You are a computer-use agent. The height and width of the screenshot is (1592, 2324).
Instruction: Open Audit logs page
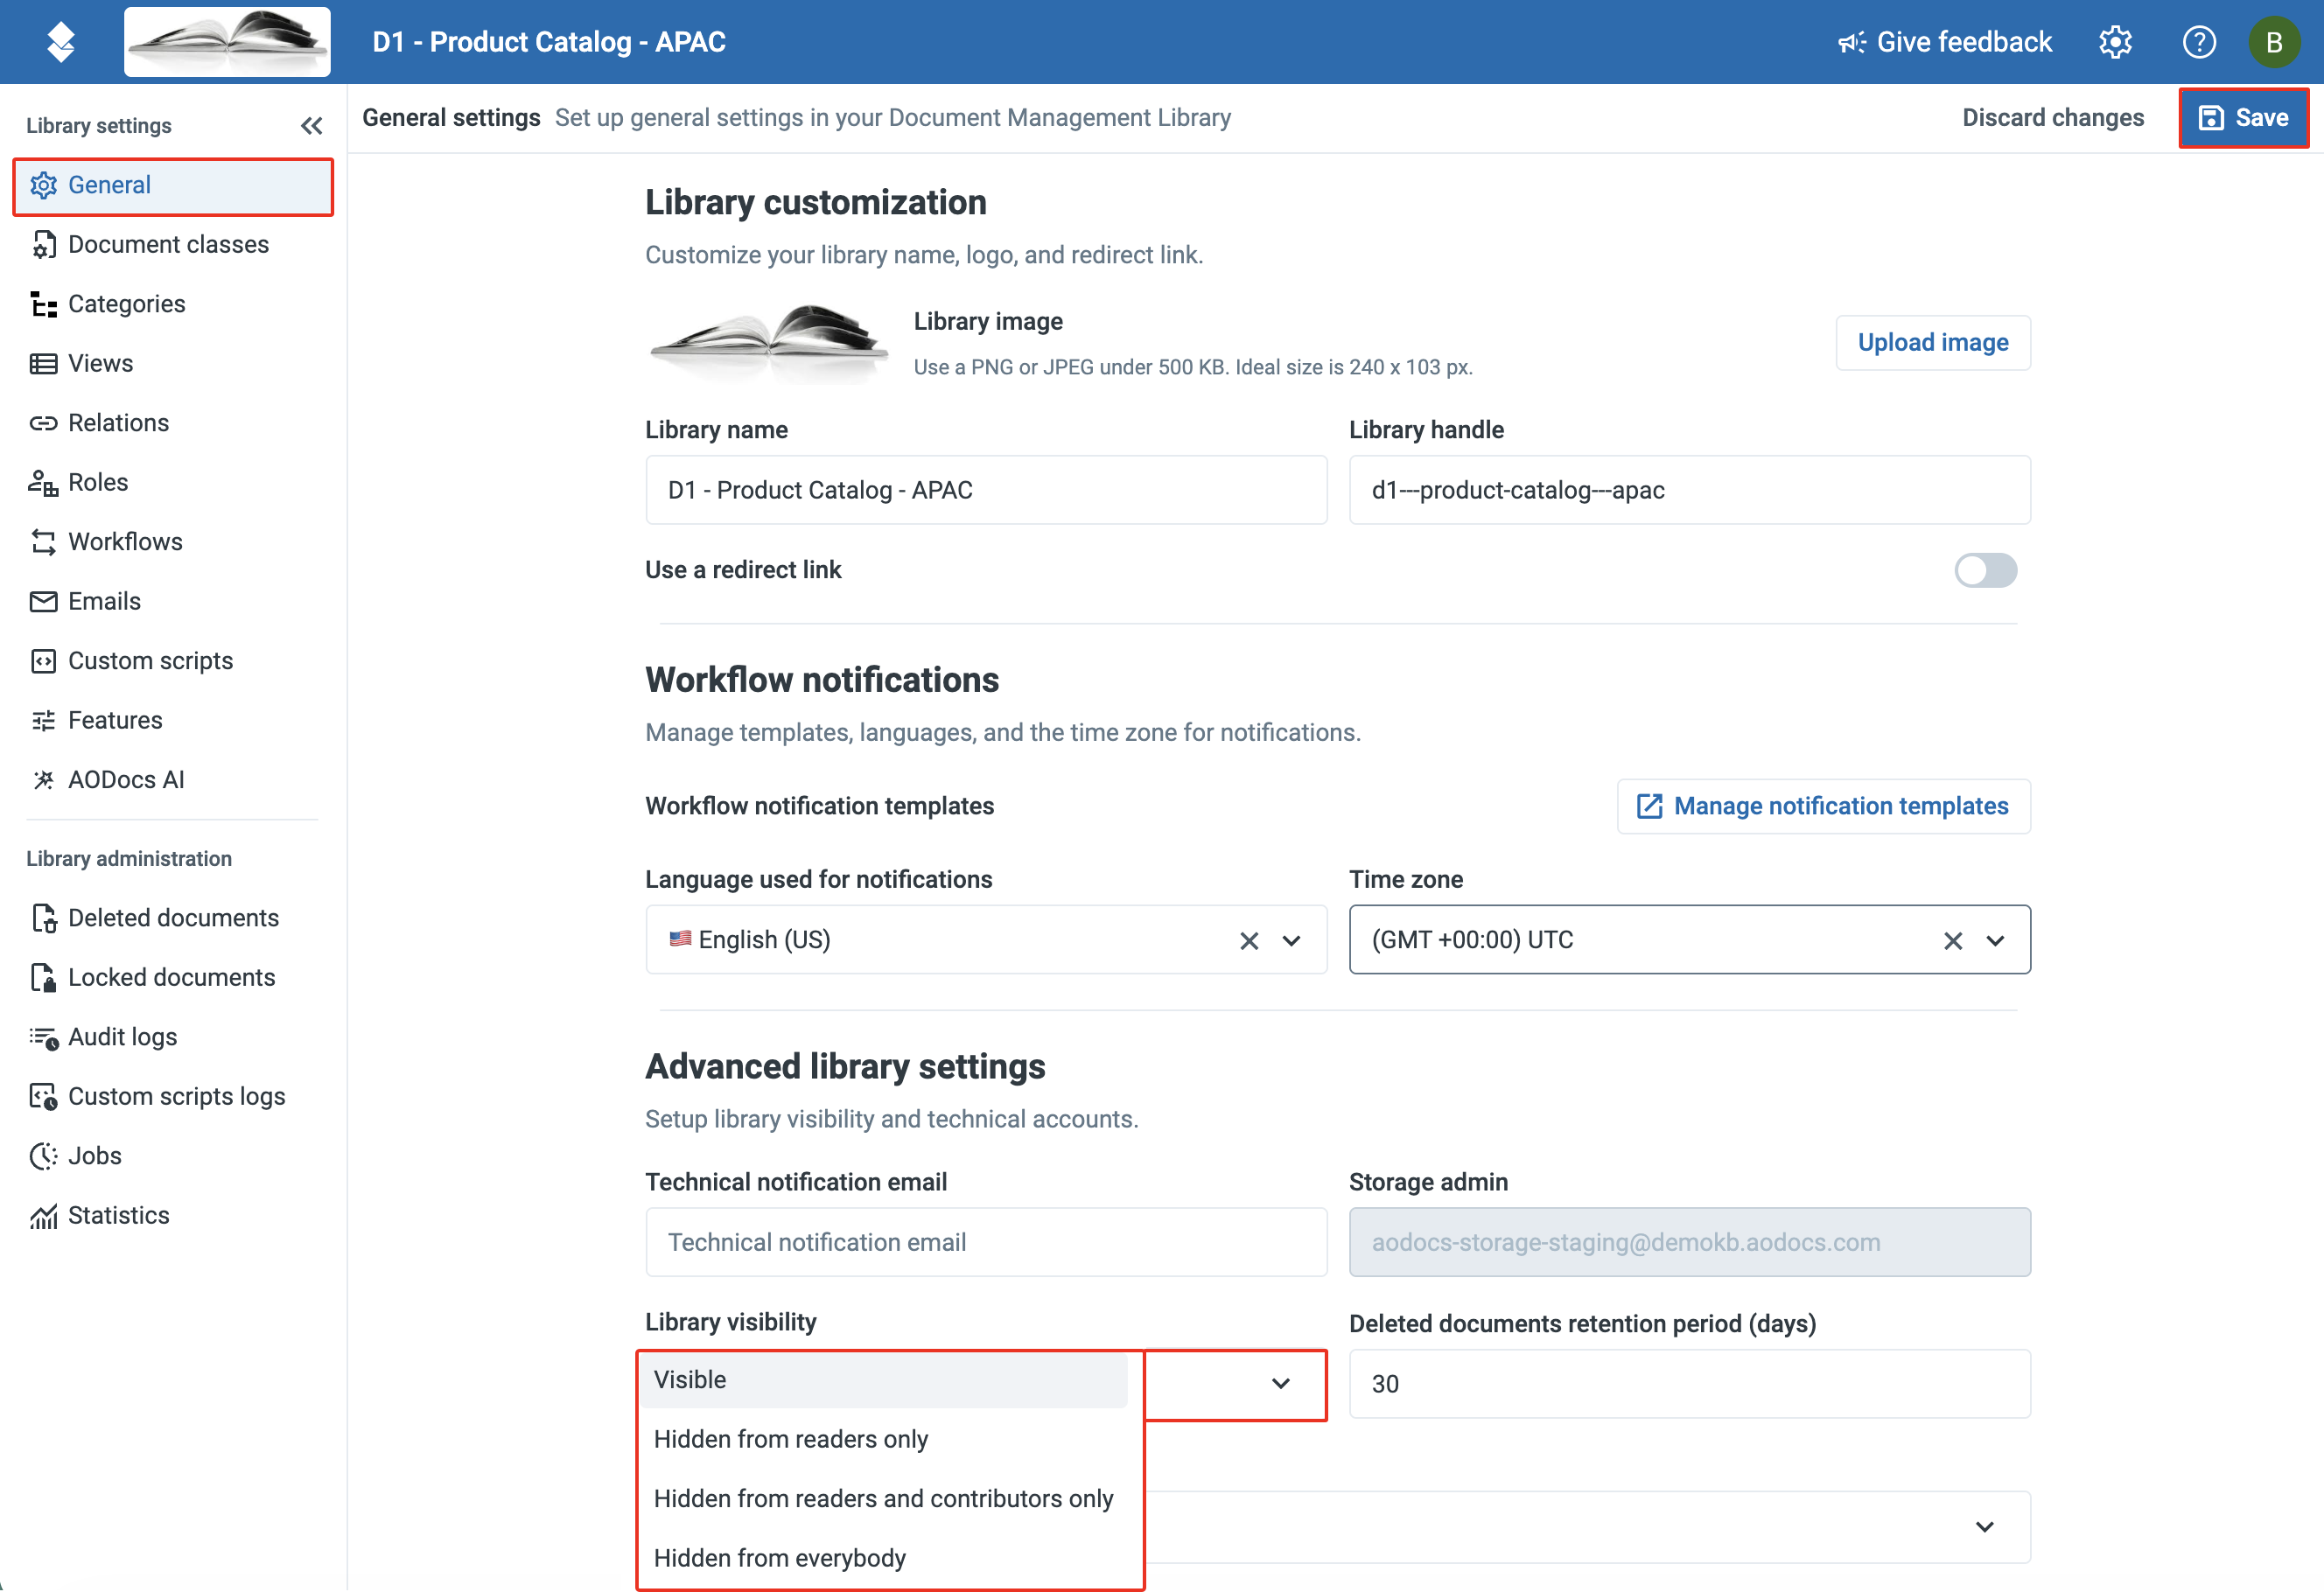[173, 1038]
